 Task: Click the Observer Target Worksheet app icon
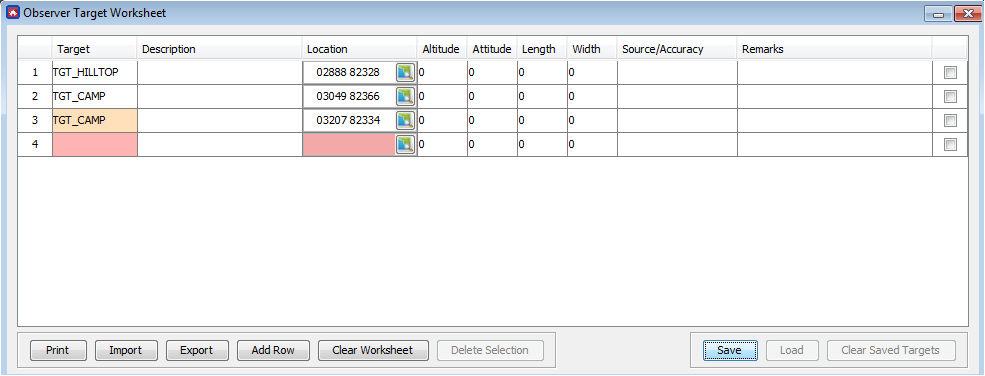pyautogui.click(x=13, y=13)
